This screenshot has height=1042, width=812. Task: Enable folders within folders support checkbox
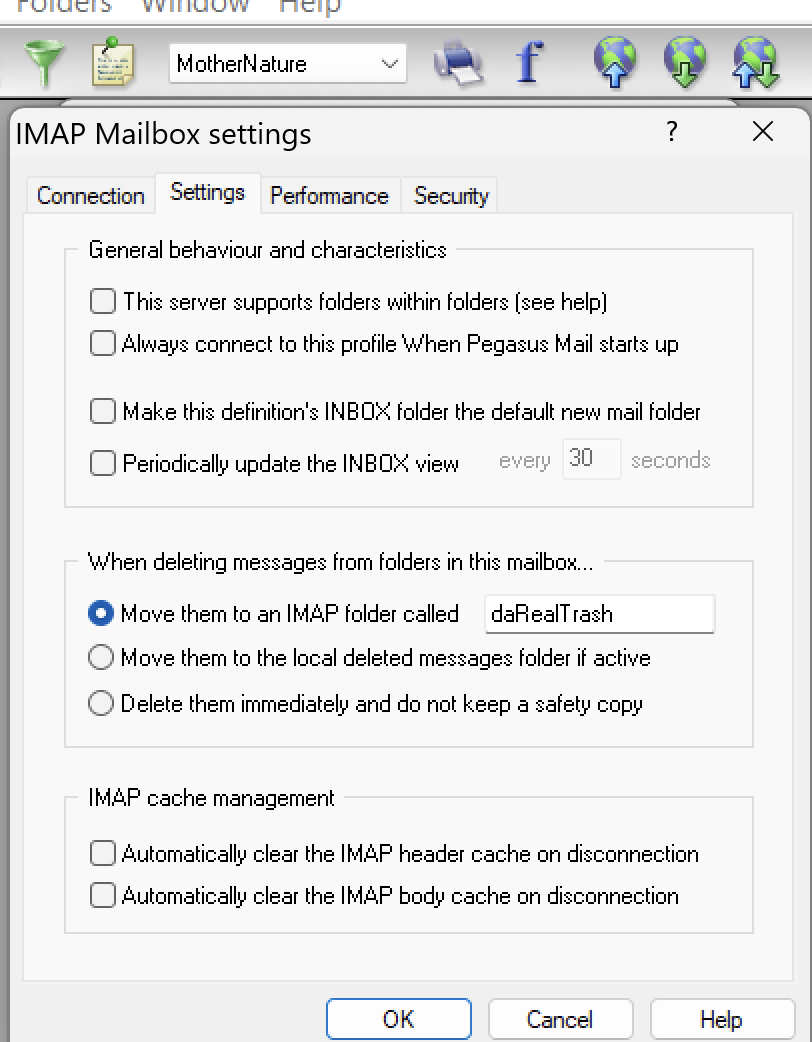[103, 301]
